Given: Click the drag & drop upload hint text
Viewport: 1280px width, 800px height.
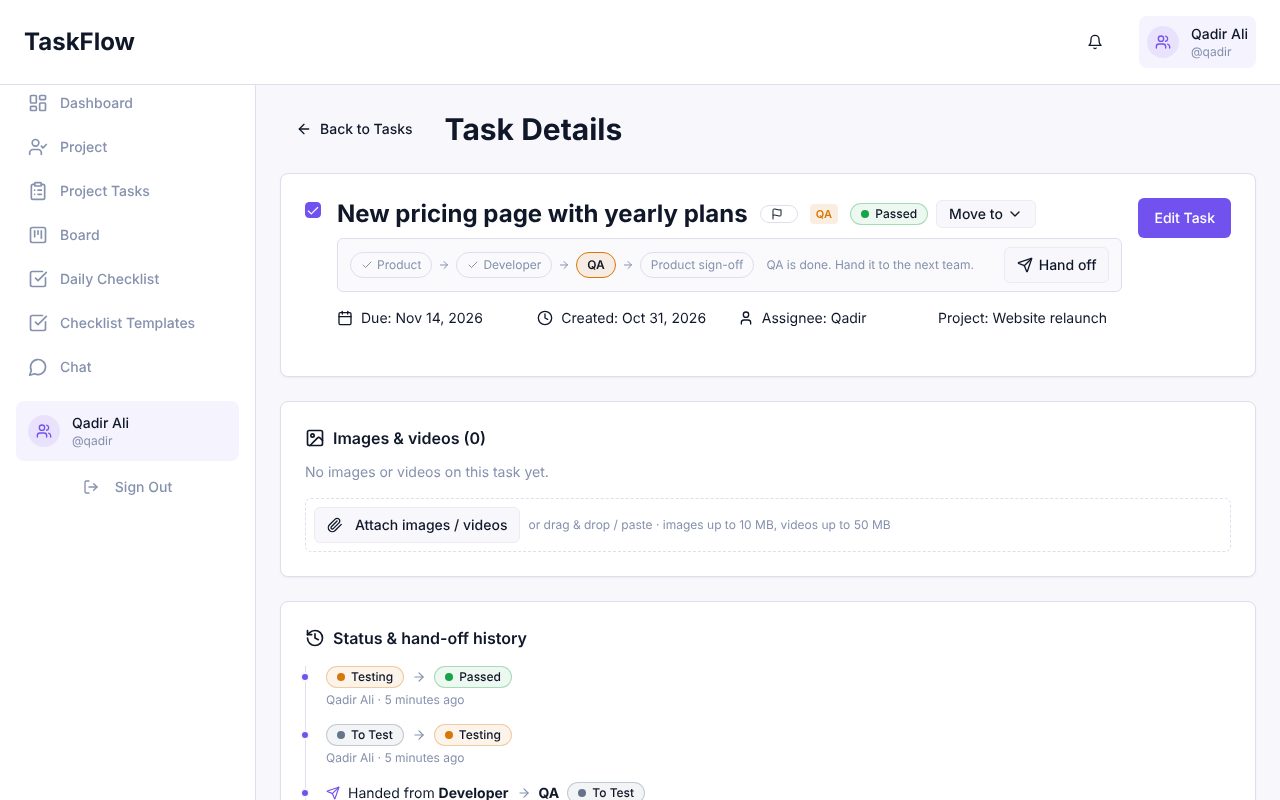Looking at the screenshot, I should point(709,525).
